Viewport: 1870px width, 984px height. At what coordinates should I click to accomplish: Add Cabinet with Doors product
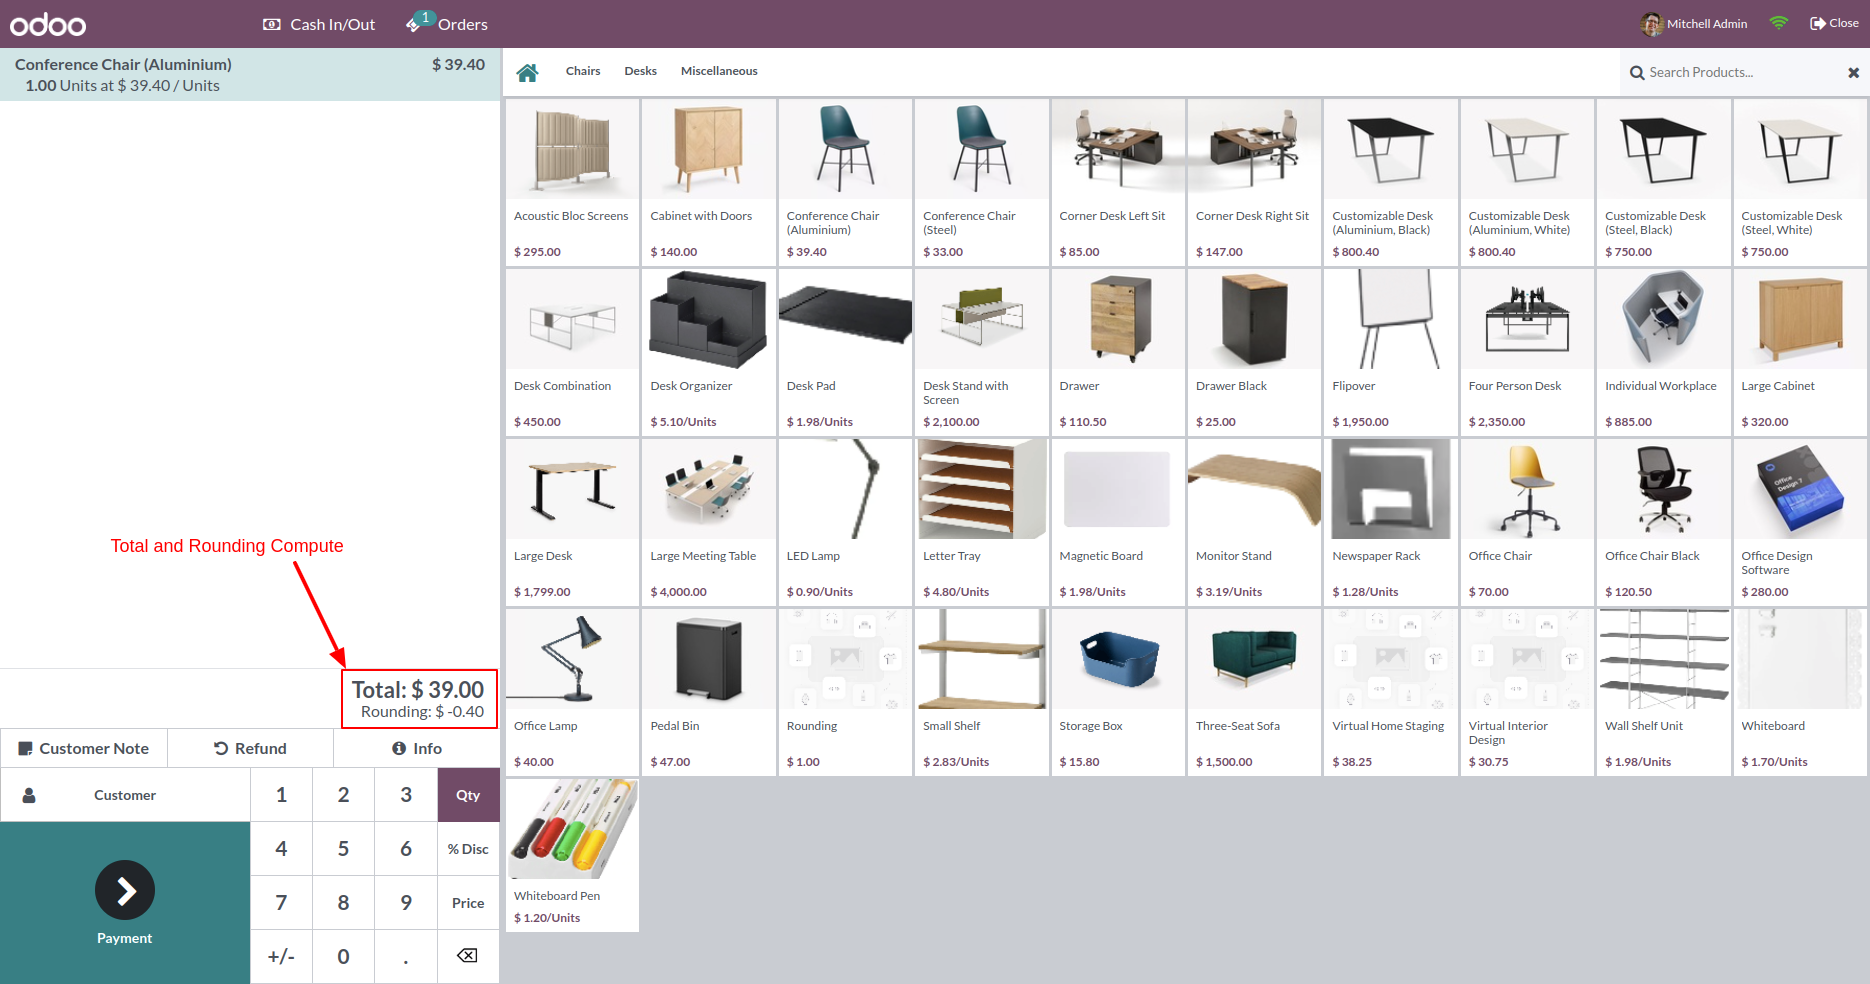[x=709, y=182]
